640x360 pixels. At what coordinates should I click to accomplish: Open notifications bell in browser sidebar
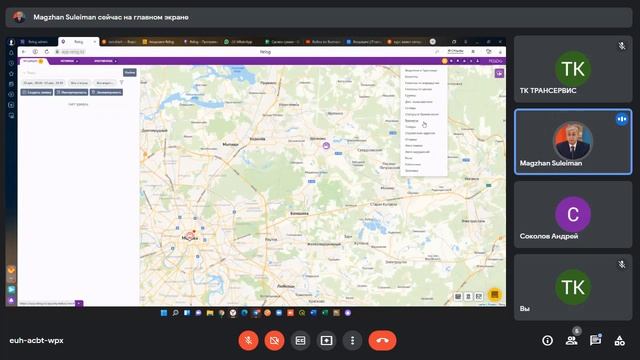click(11, 53)
